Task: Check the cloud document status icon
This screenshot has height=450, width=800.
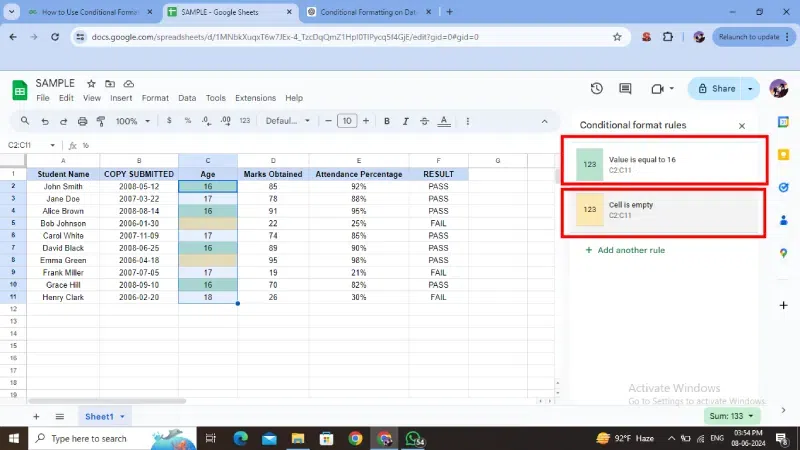Action: tap(129, 84)
